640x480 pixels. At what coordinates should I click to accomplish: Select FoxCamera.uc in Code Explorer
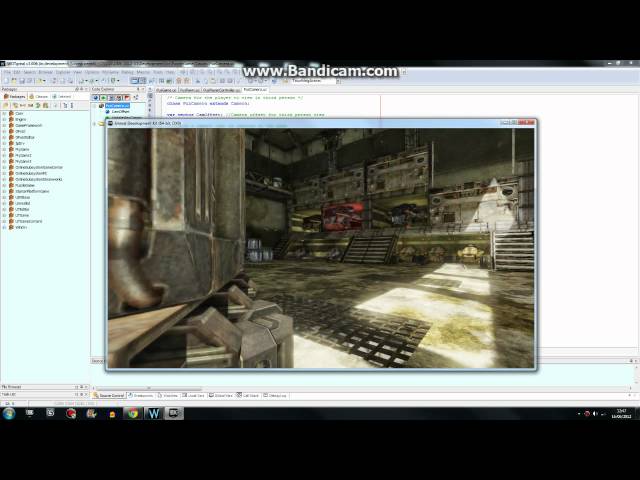(117, 106)
